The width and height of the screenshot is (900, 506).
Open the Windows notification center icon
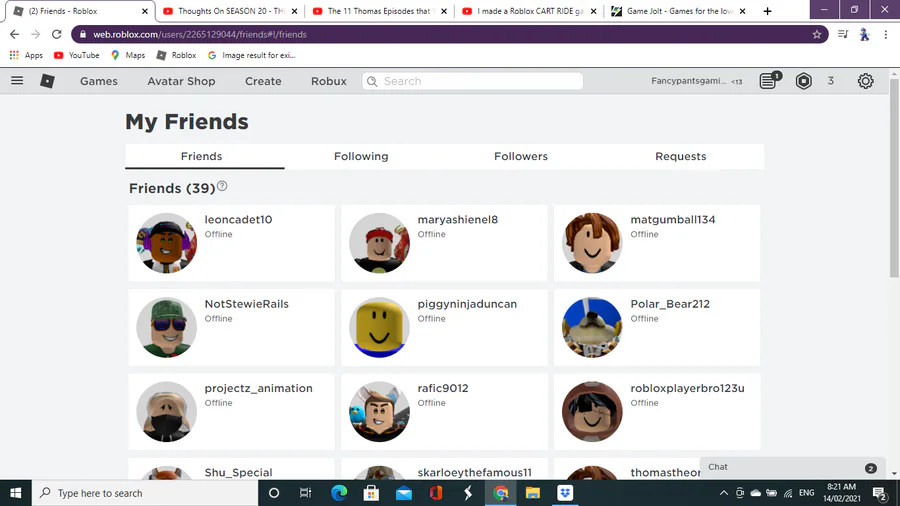880,493
